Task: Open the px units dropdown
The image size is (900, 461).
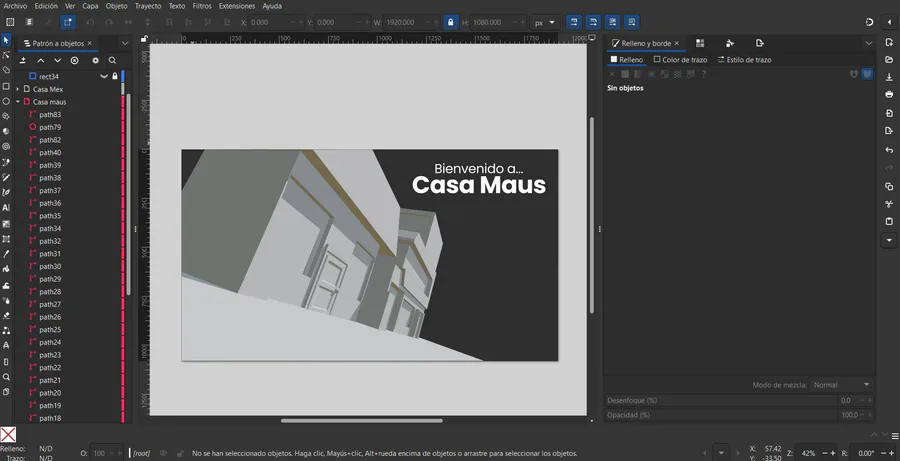Action: (x=545, y=22)
